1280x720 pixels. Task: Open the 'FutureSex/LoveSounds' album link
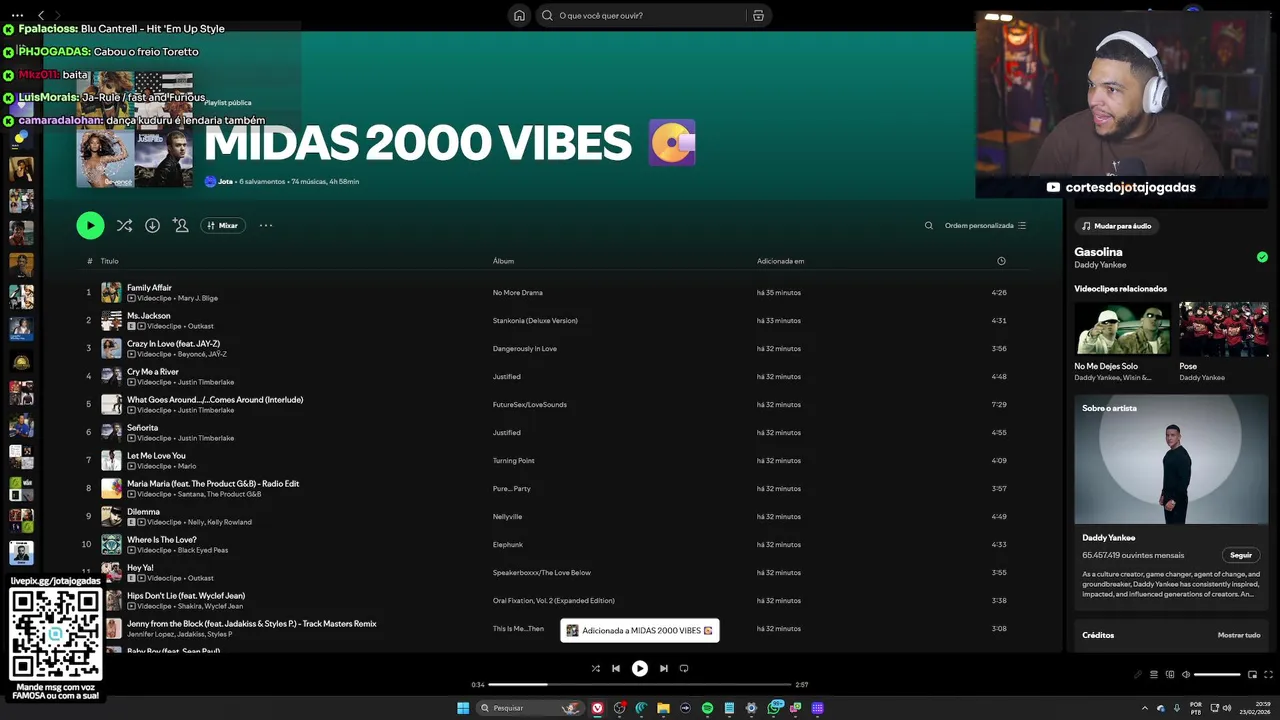pos(529,405)
